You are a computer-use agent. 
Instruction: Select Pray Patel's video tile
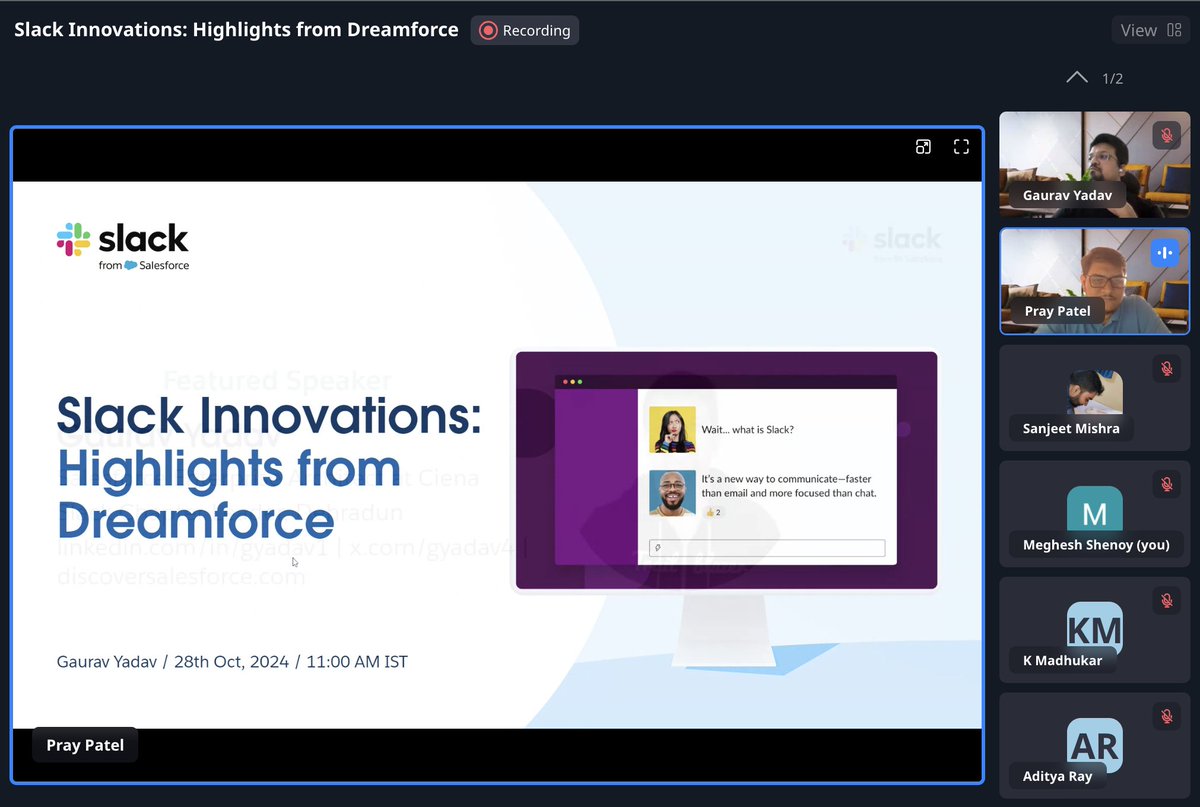pos(1094,281)
